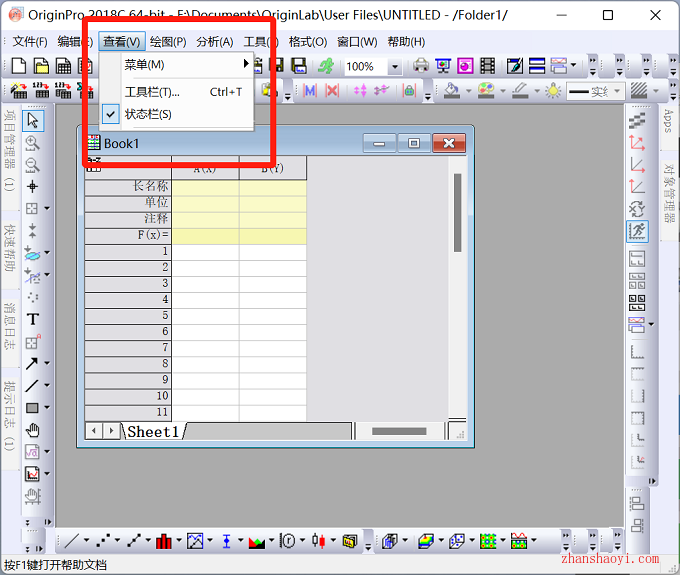The height and width of the screenshot is (575, 680).
Task: Expand the Arrow tool dropdown arrow
Action: 47,363
